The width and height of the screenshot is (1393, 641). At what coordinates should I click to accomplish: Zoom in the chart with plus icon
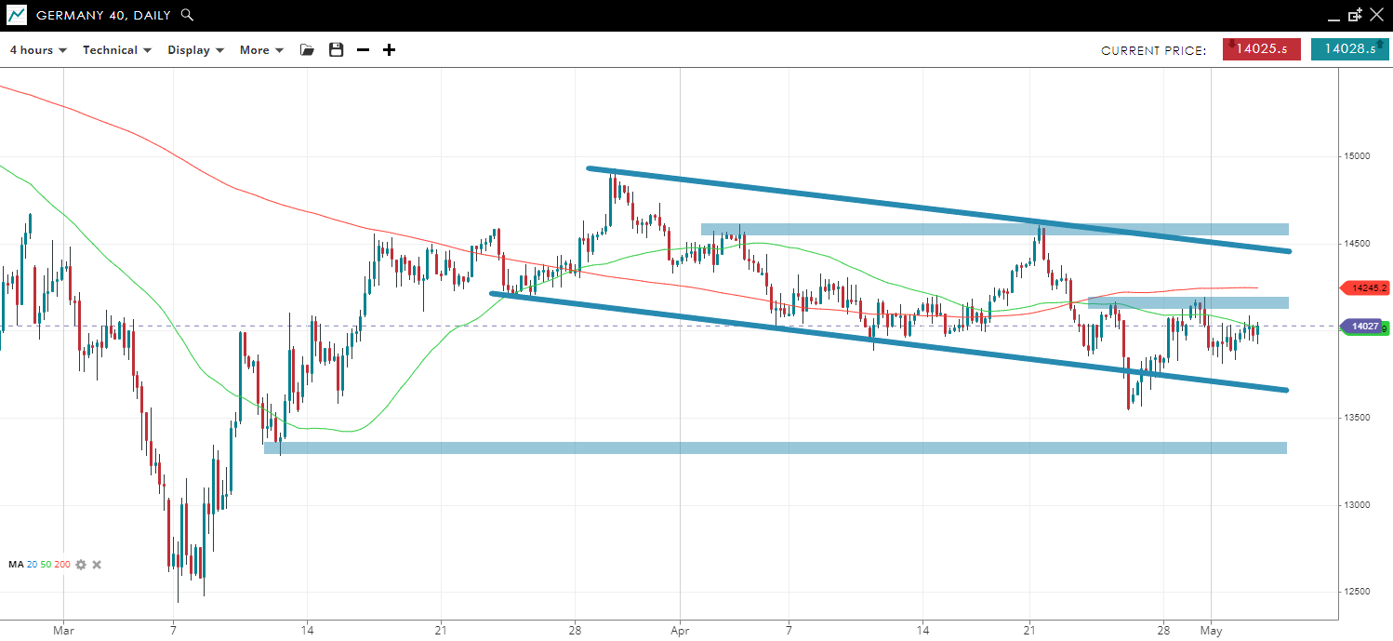[x=389, y=50]
